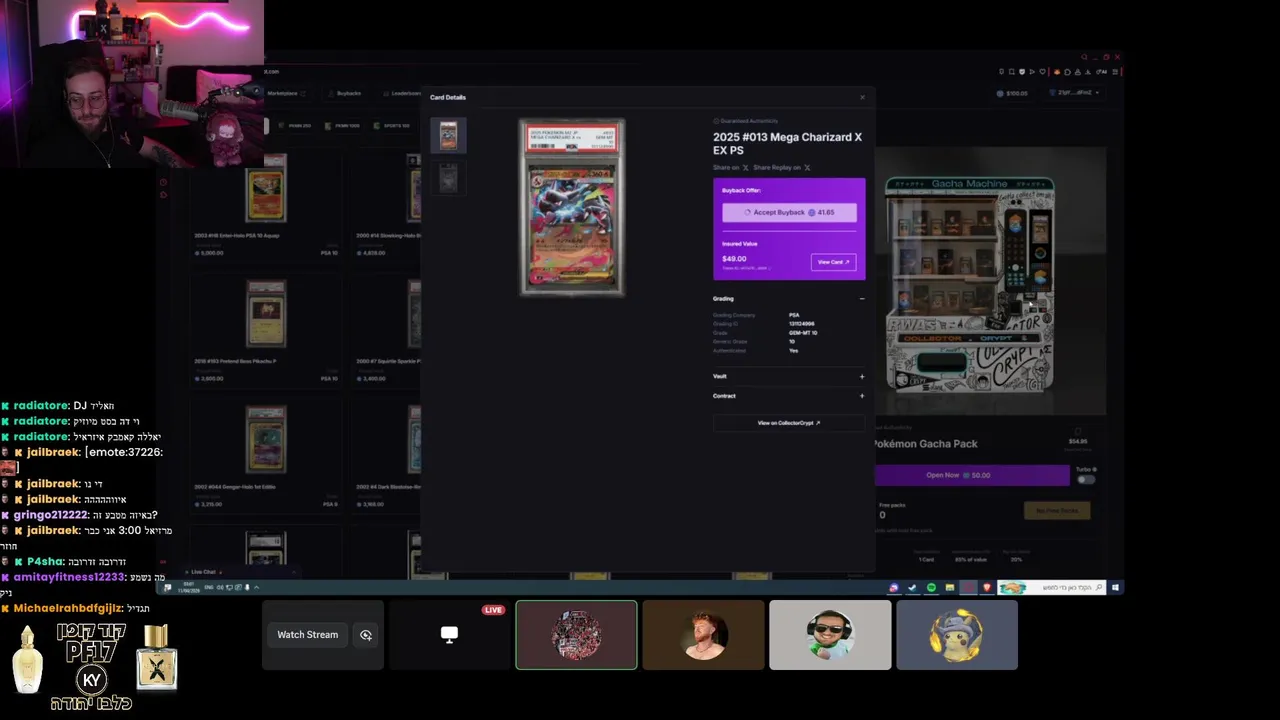Click the Watch Stream button
The image size is (1280, 720).
(308, 635)
